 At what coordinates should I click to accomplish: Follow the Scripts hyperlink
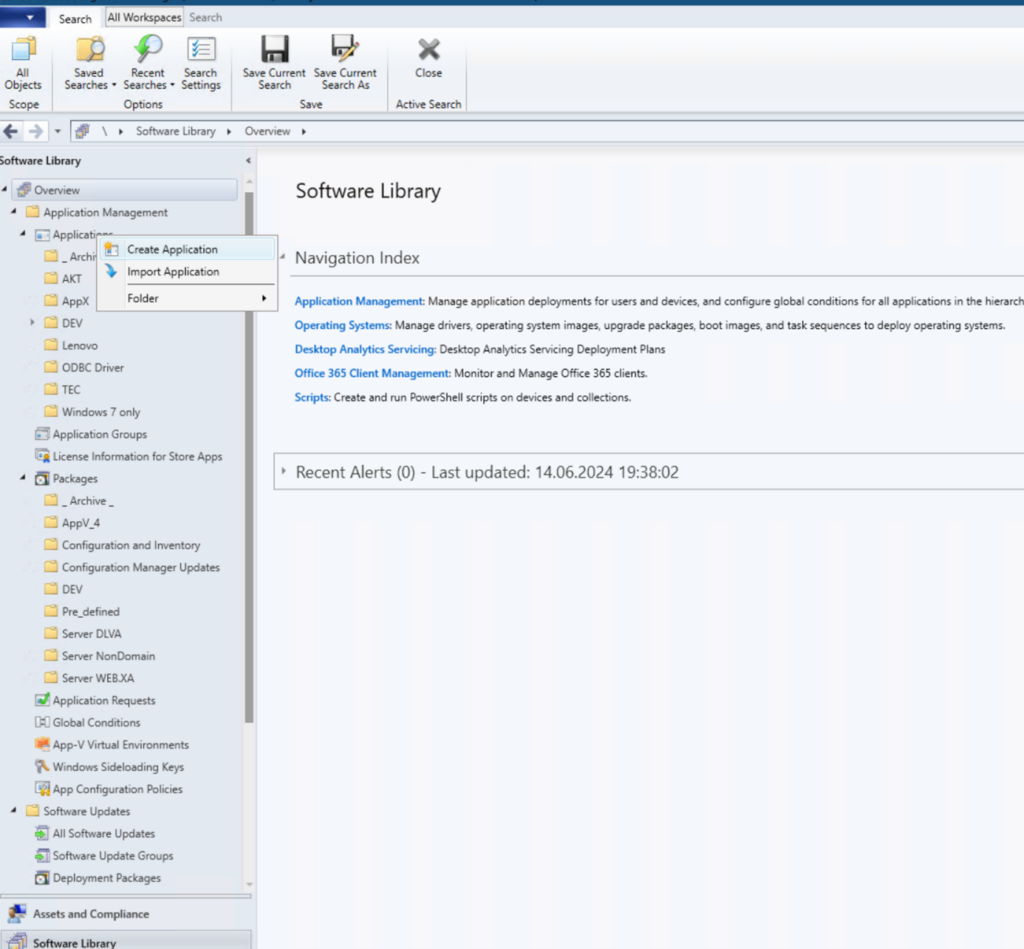click(x=311, y=397)
